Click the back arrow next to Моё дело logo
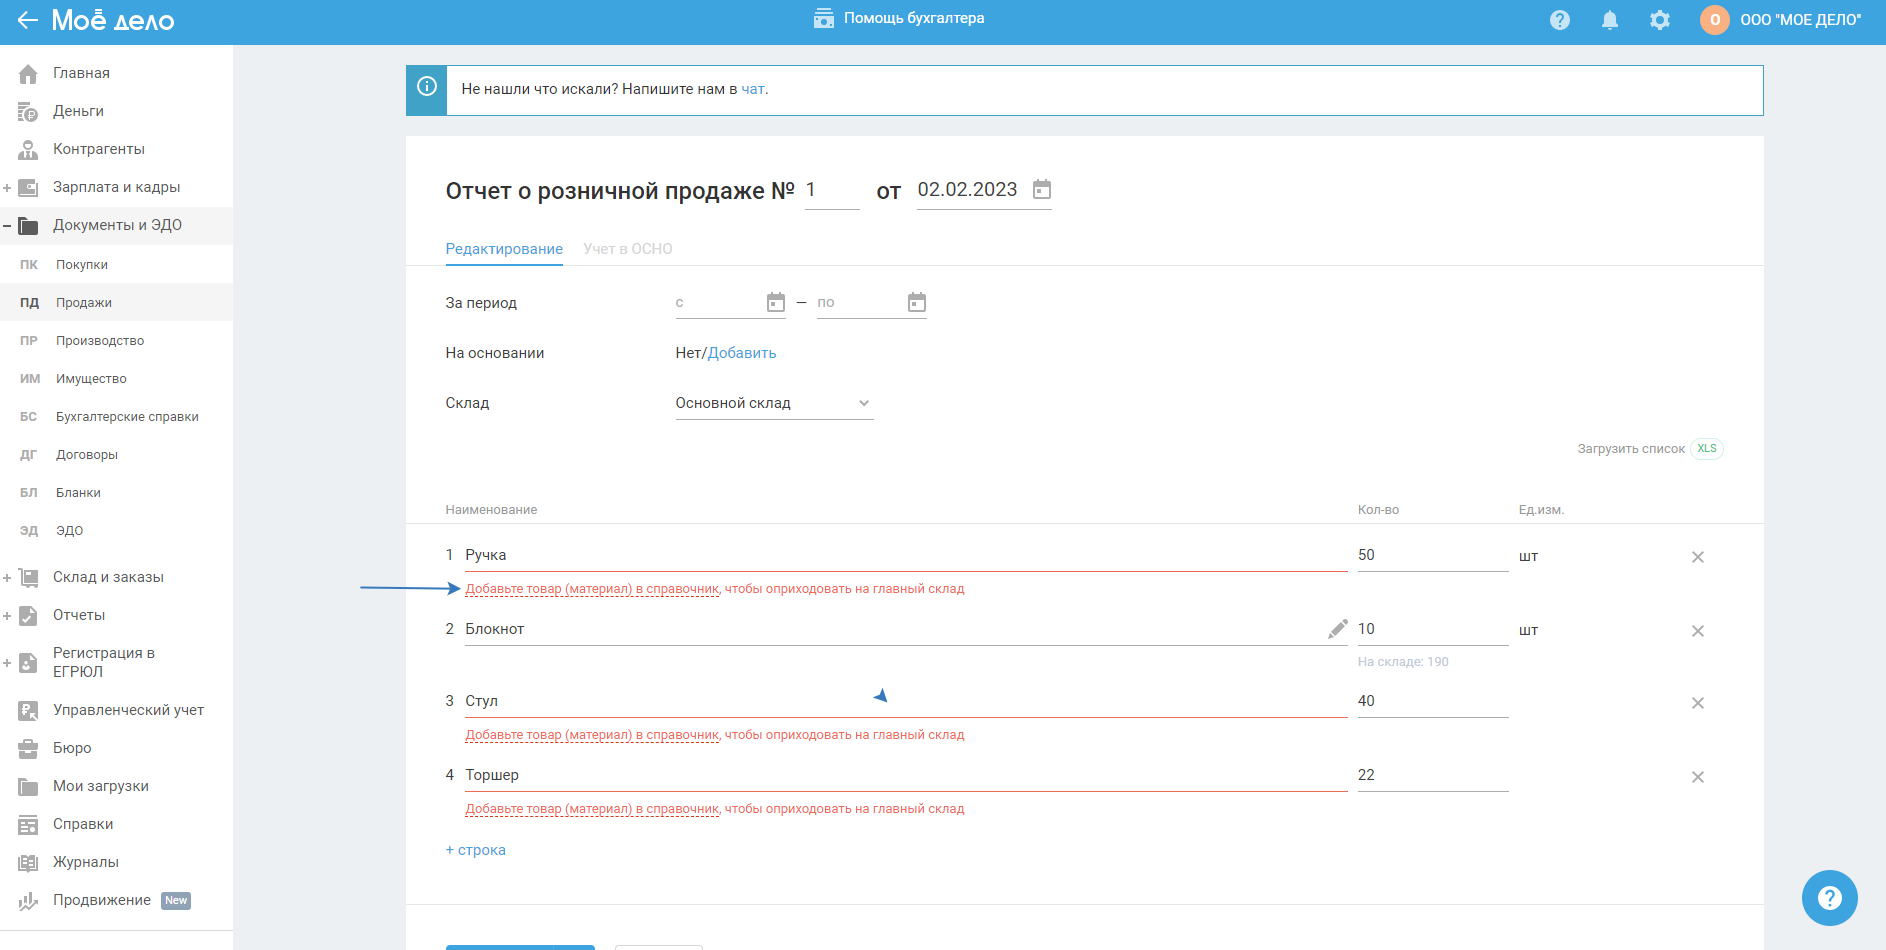 pos(28,20)
